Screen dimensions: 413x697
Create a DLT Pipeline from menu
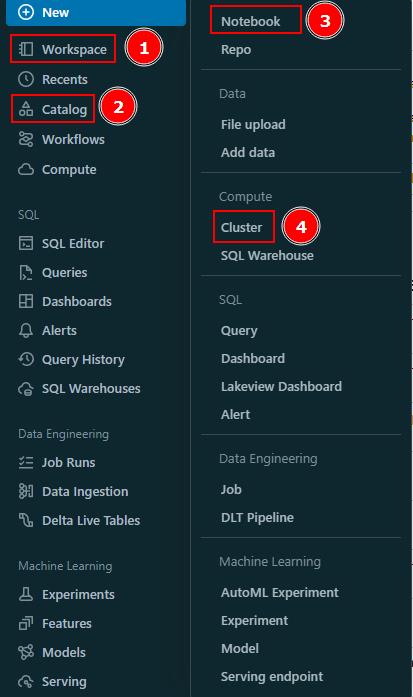click(x=257, y=517)
